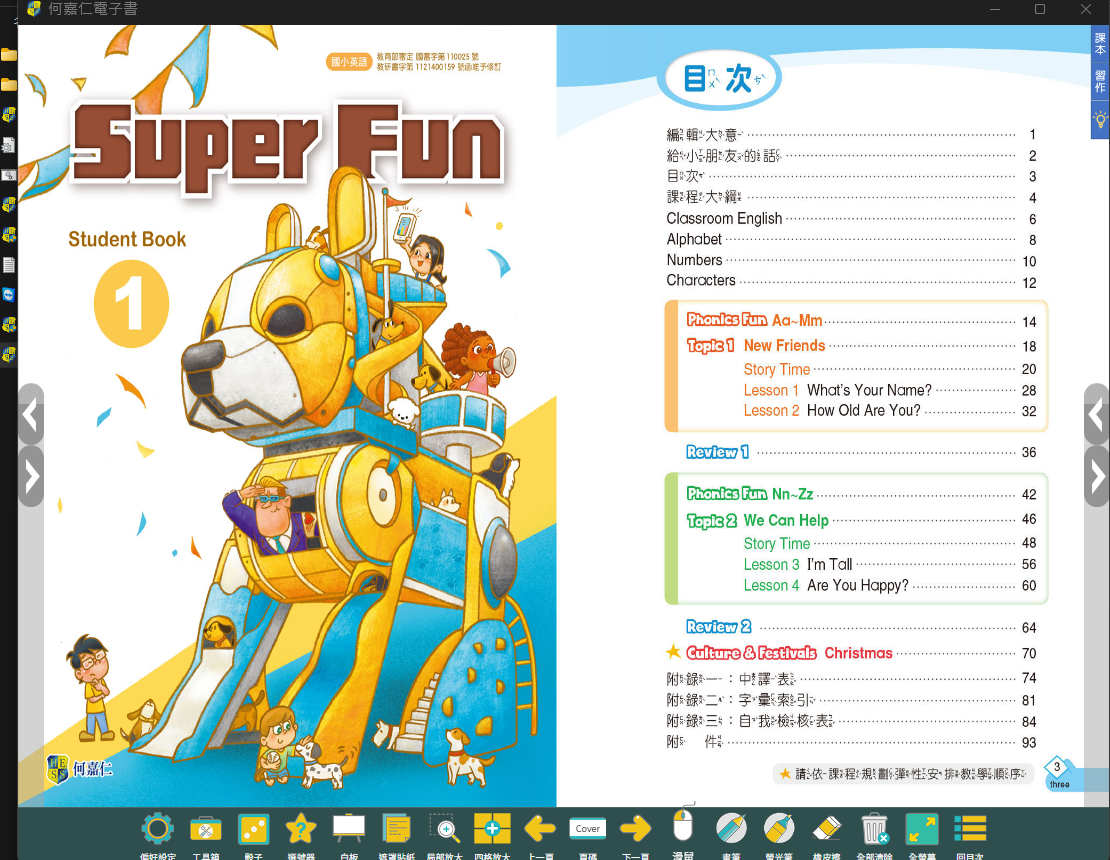
Task: Click upper left-edge previous page arrow
Action: pos(30,414)
